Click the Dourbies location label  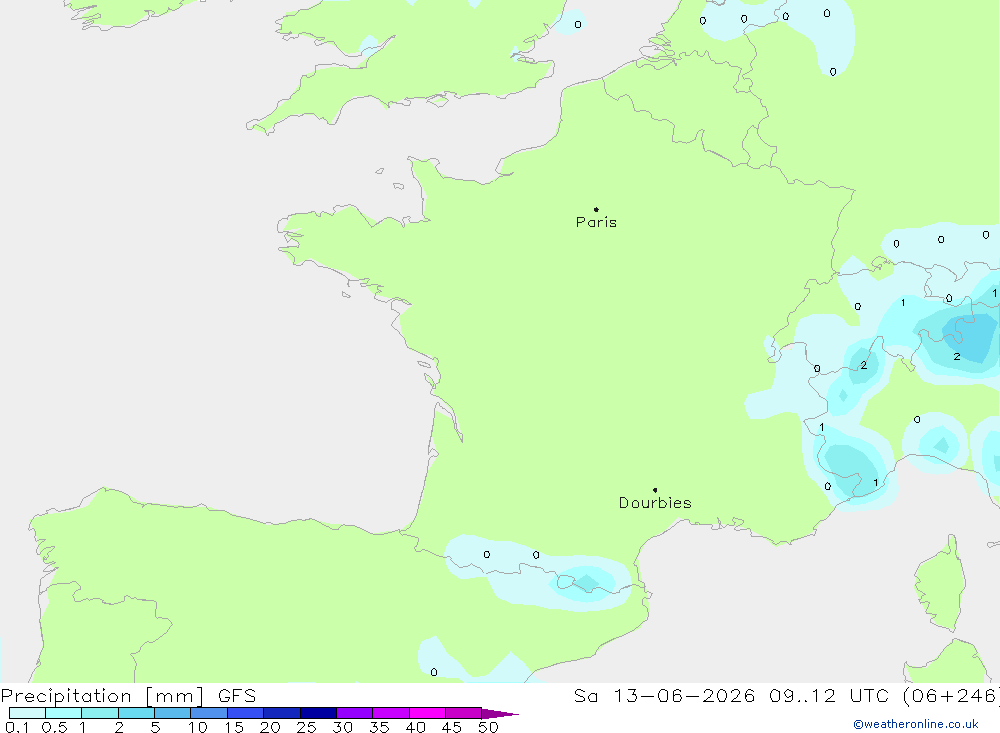point(655,503)
